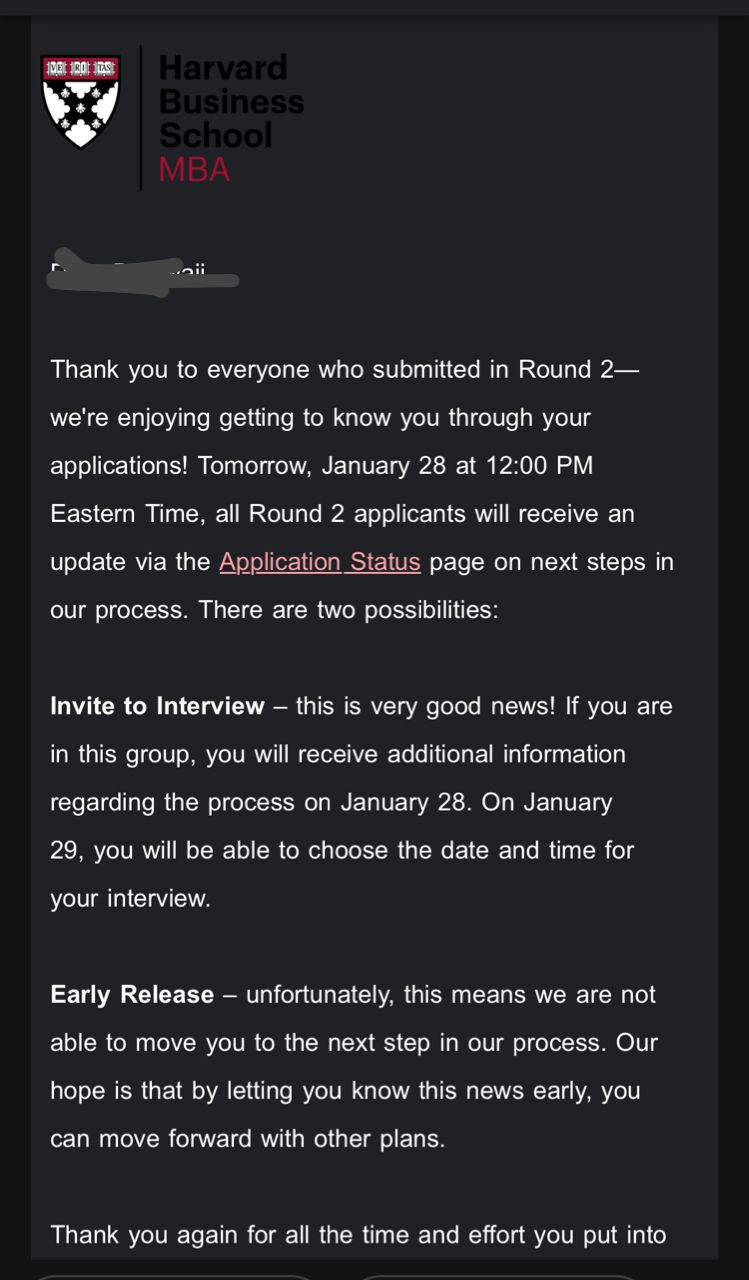Click the 'your interview.' line

(x=130, y=899)
